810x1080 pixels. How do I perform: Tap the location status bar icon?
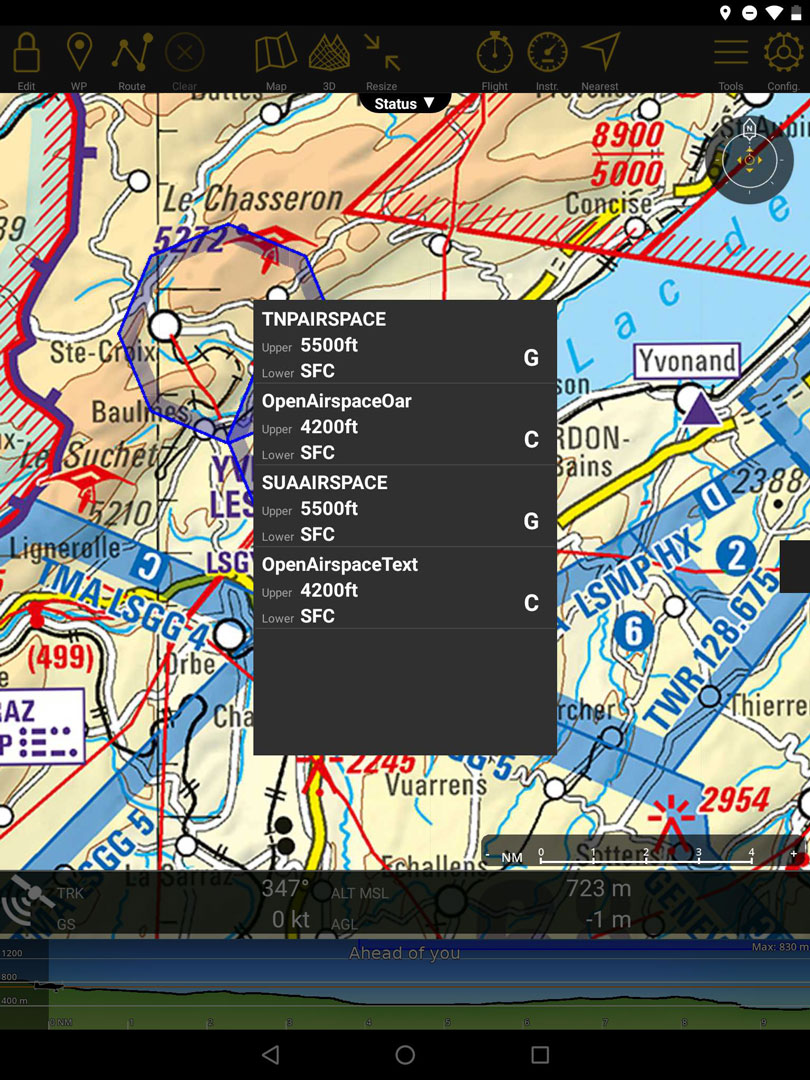[725, 12]
